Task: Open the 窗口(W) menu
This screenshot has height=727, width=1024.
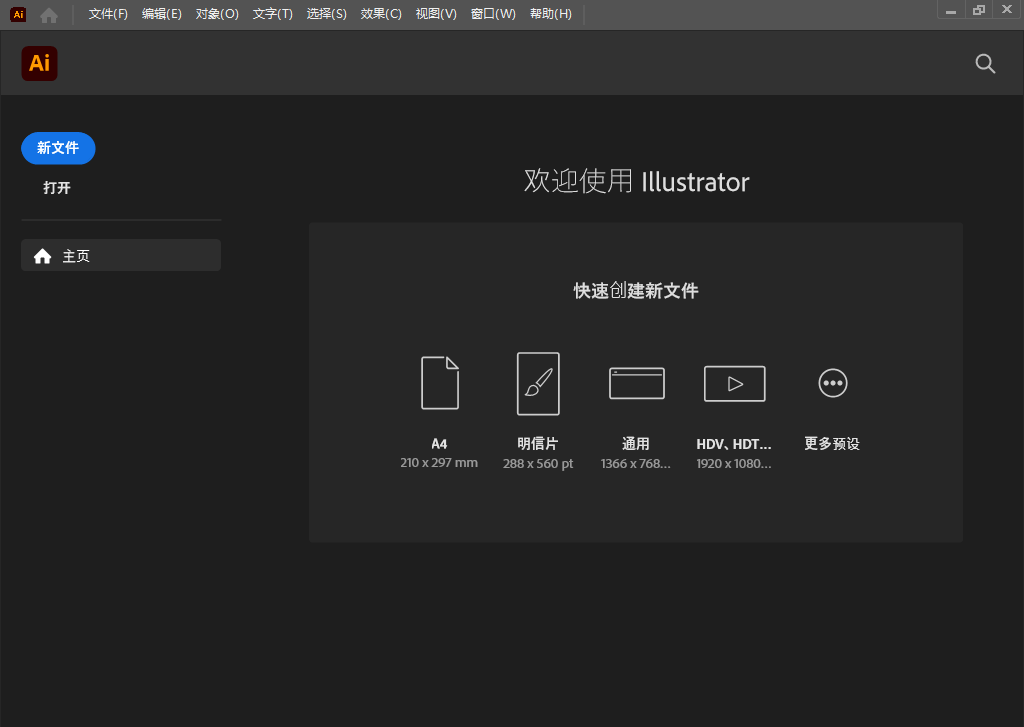Action: [x=493, y=14]
